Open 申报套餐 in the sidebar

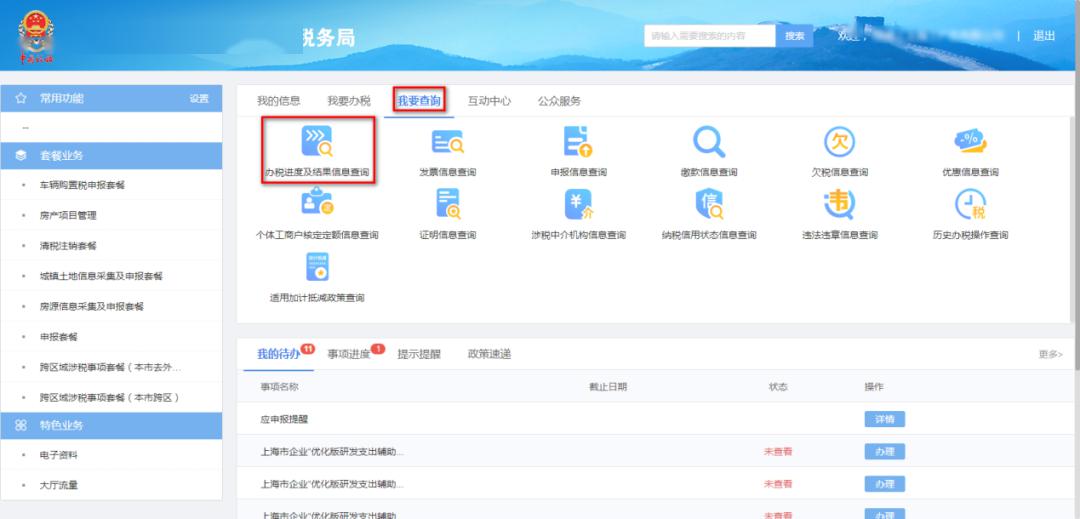(x=59, y=337)
